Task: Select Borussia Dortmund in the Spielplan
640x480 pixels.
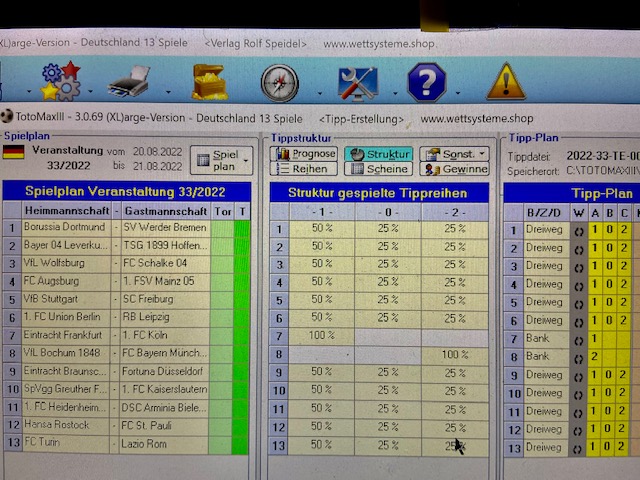Action: pyautogui.click(x=66, y=227)
